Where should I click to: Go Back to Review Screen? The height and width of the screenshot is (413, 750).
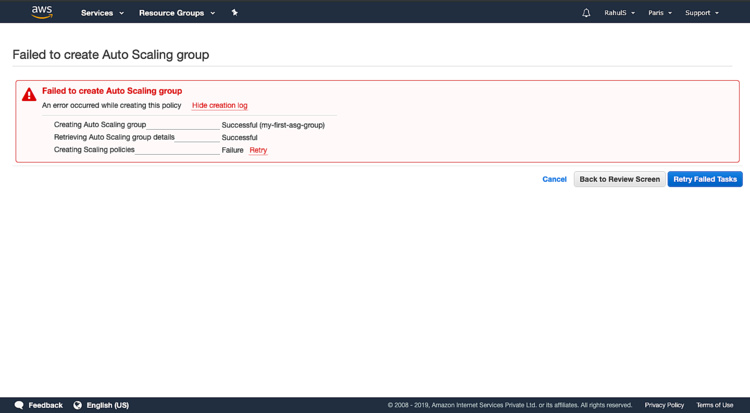[x=619, y=179]
